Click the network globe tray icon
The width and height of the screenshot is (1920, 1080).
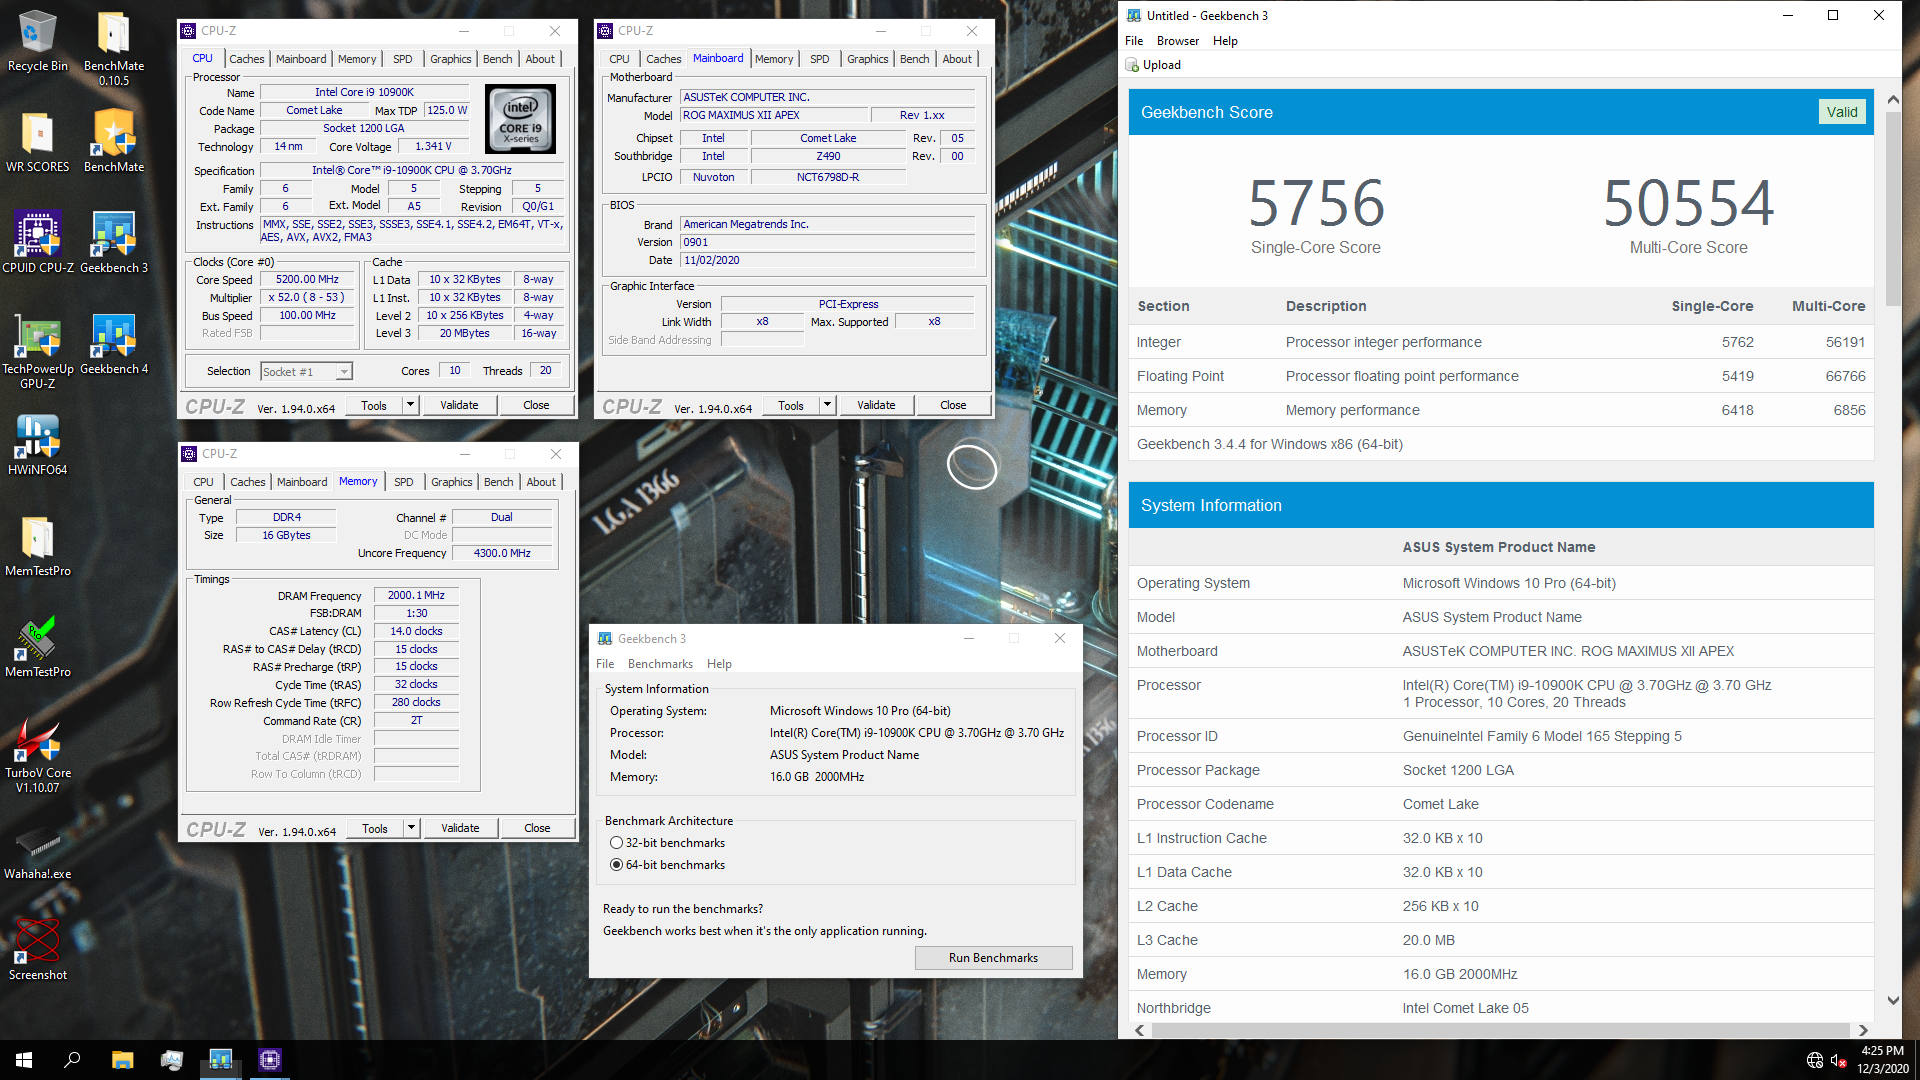pyautogui.click(x=1815, y=1060)
